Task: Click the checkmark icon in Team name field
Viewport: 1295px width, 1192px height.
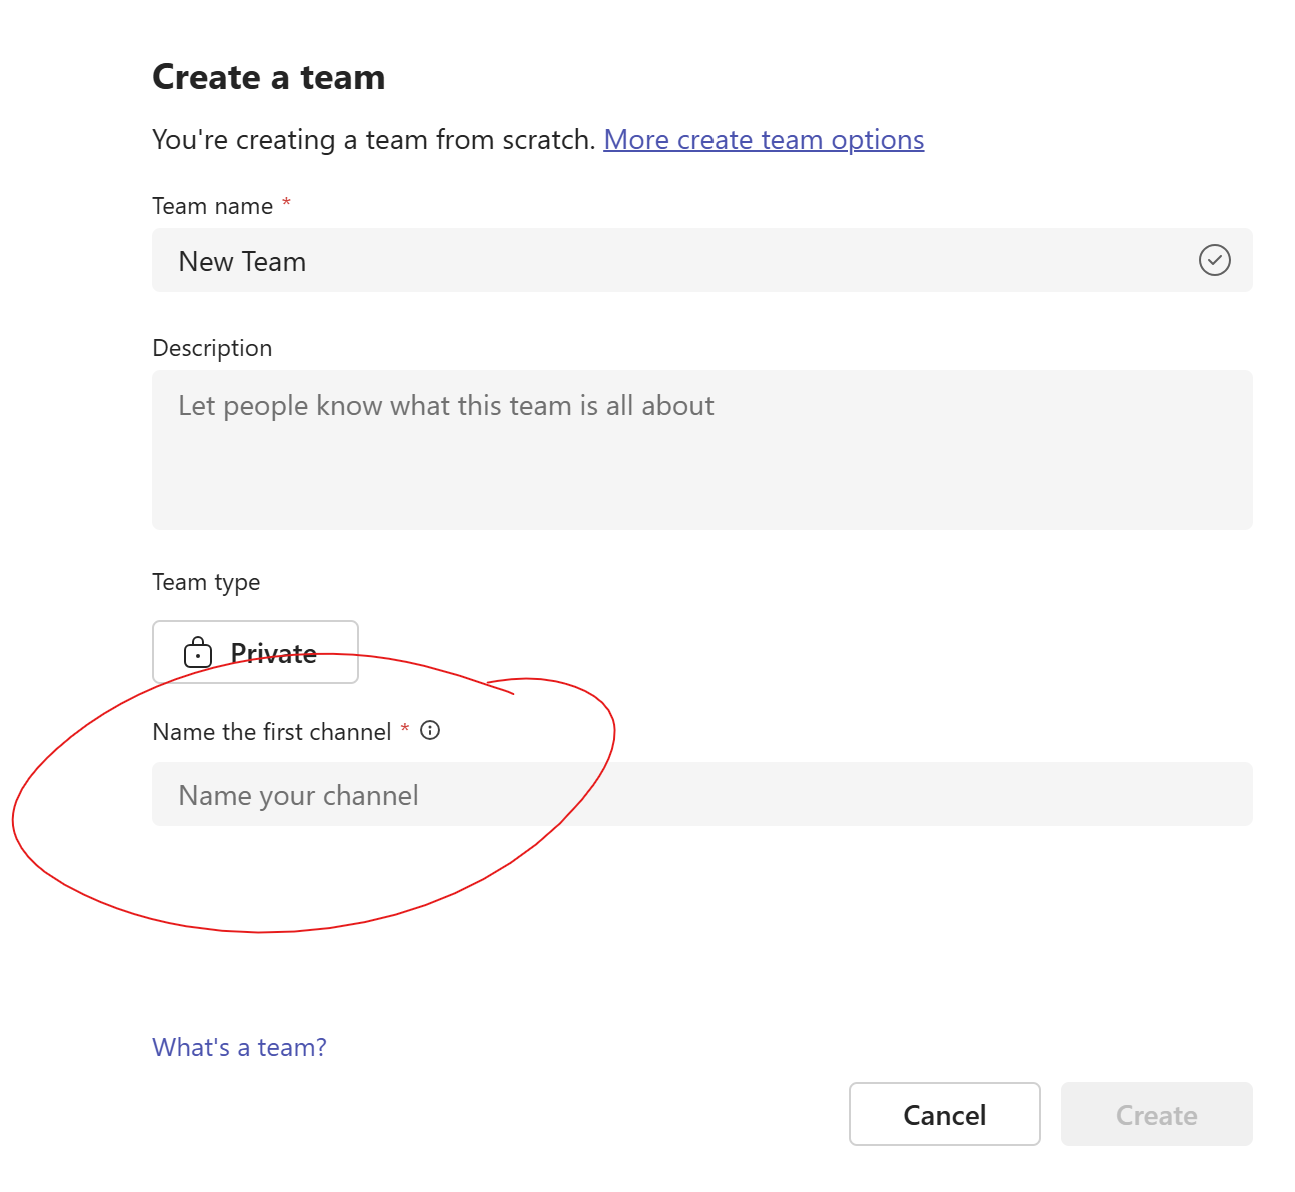Action: pyautogui.click(x=1214, y=261)
